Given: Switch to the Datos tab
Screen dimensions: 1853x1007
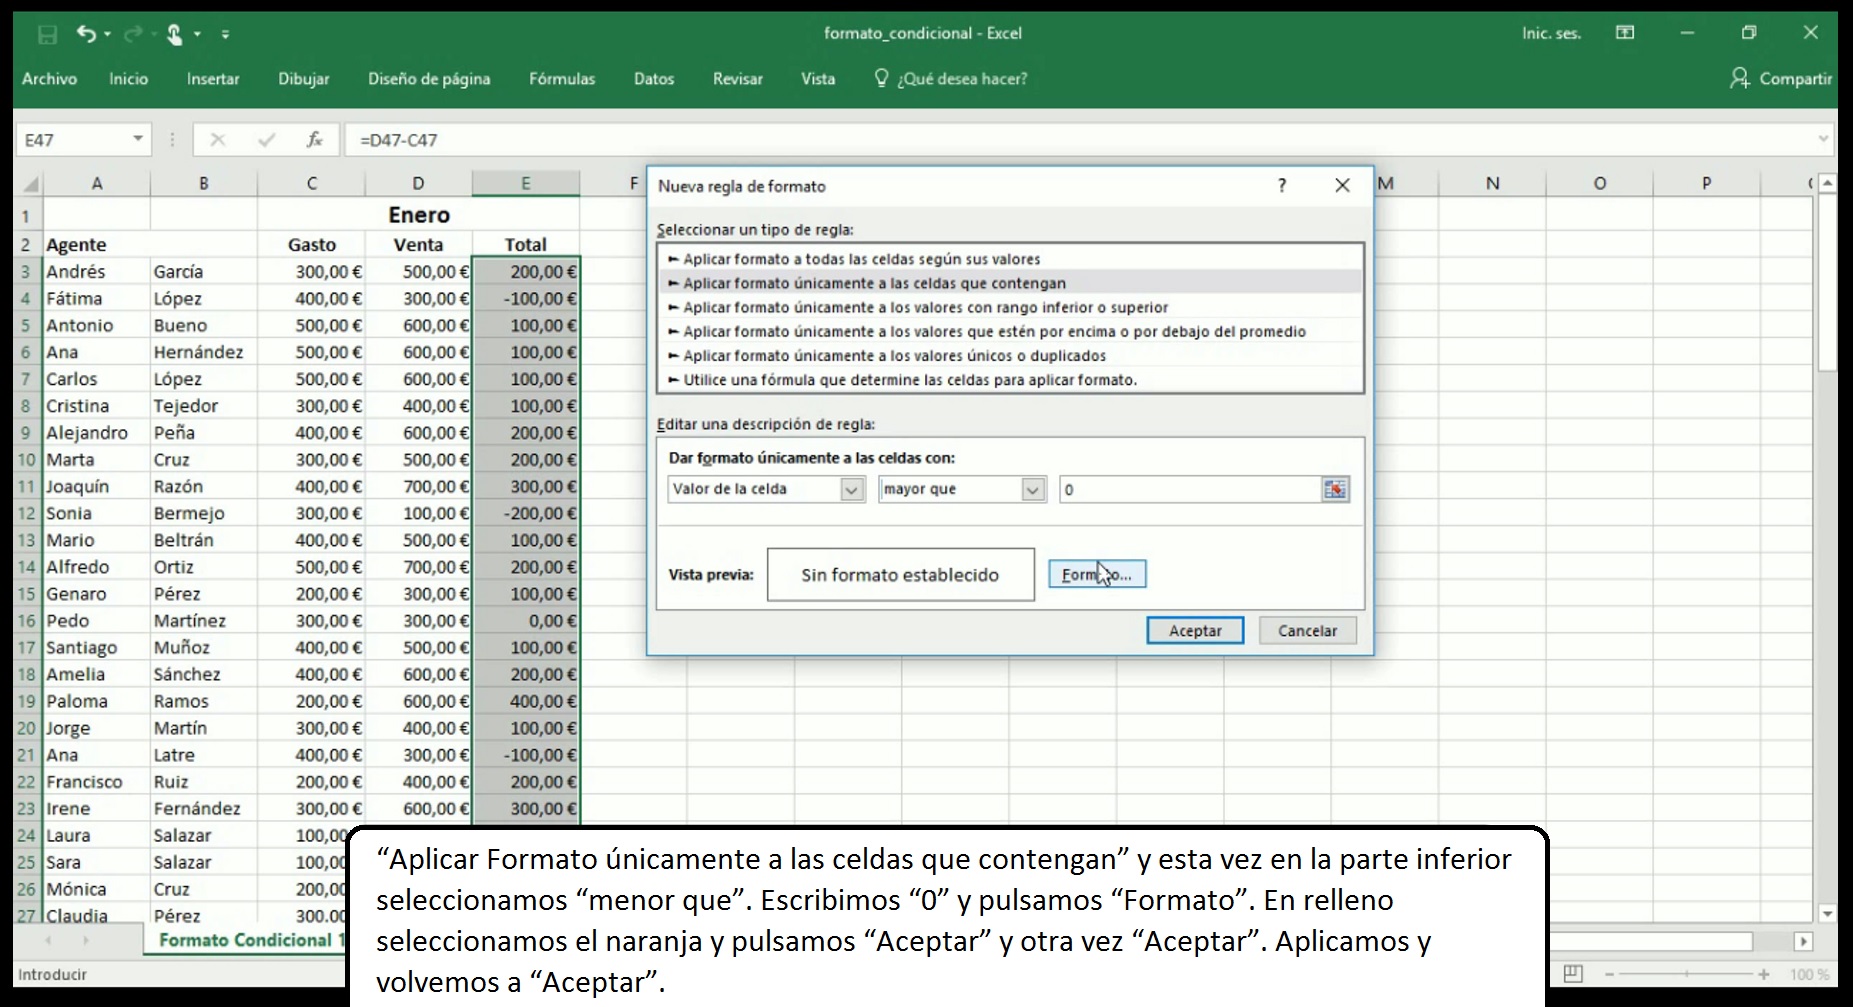Looking at the screenshot, I should point(654,78).
